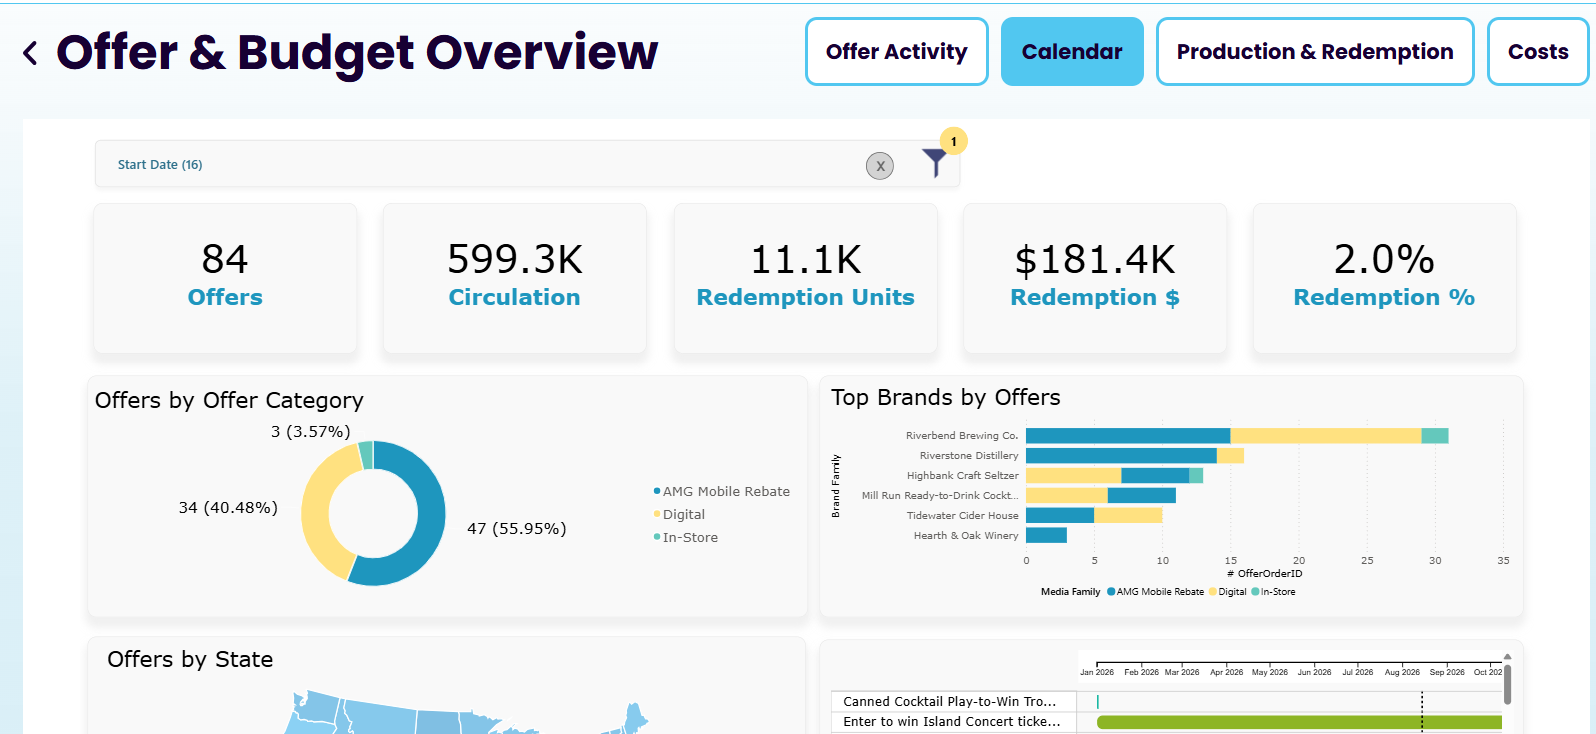Click the timeline scrollbar up arrow
Viewport: 1596px width, 734px height.
[x=1507, y=657]
